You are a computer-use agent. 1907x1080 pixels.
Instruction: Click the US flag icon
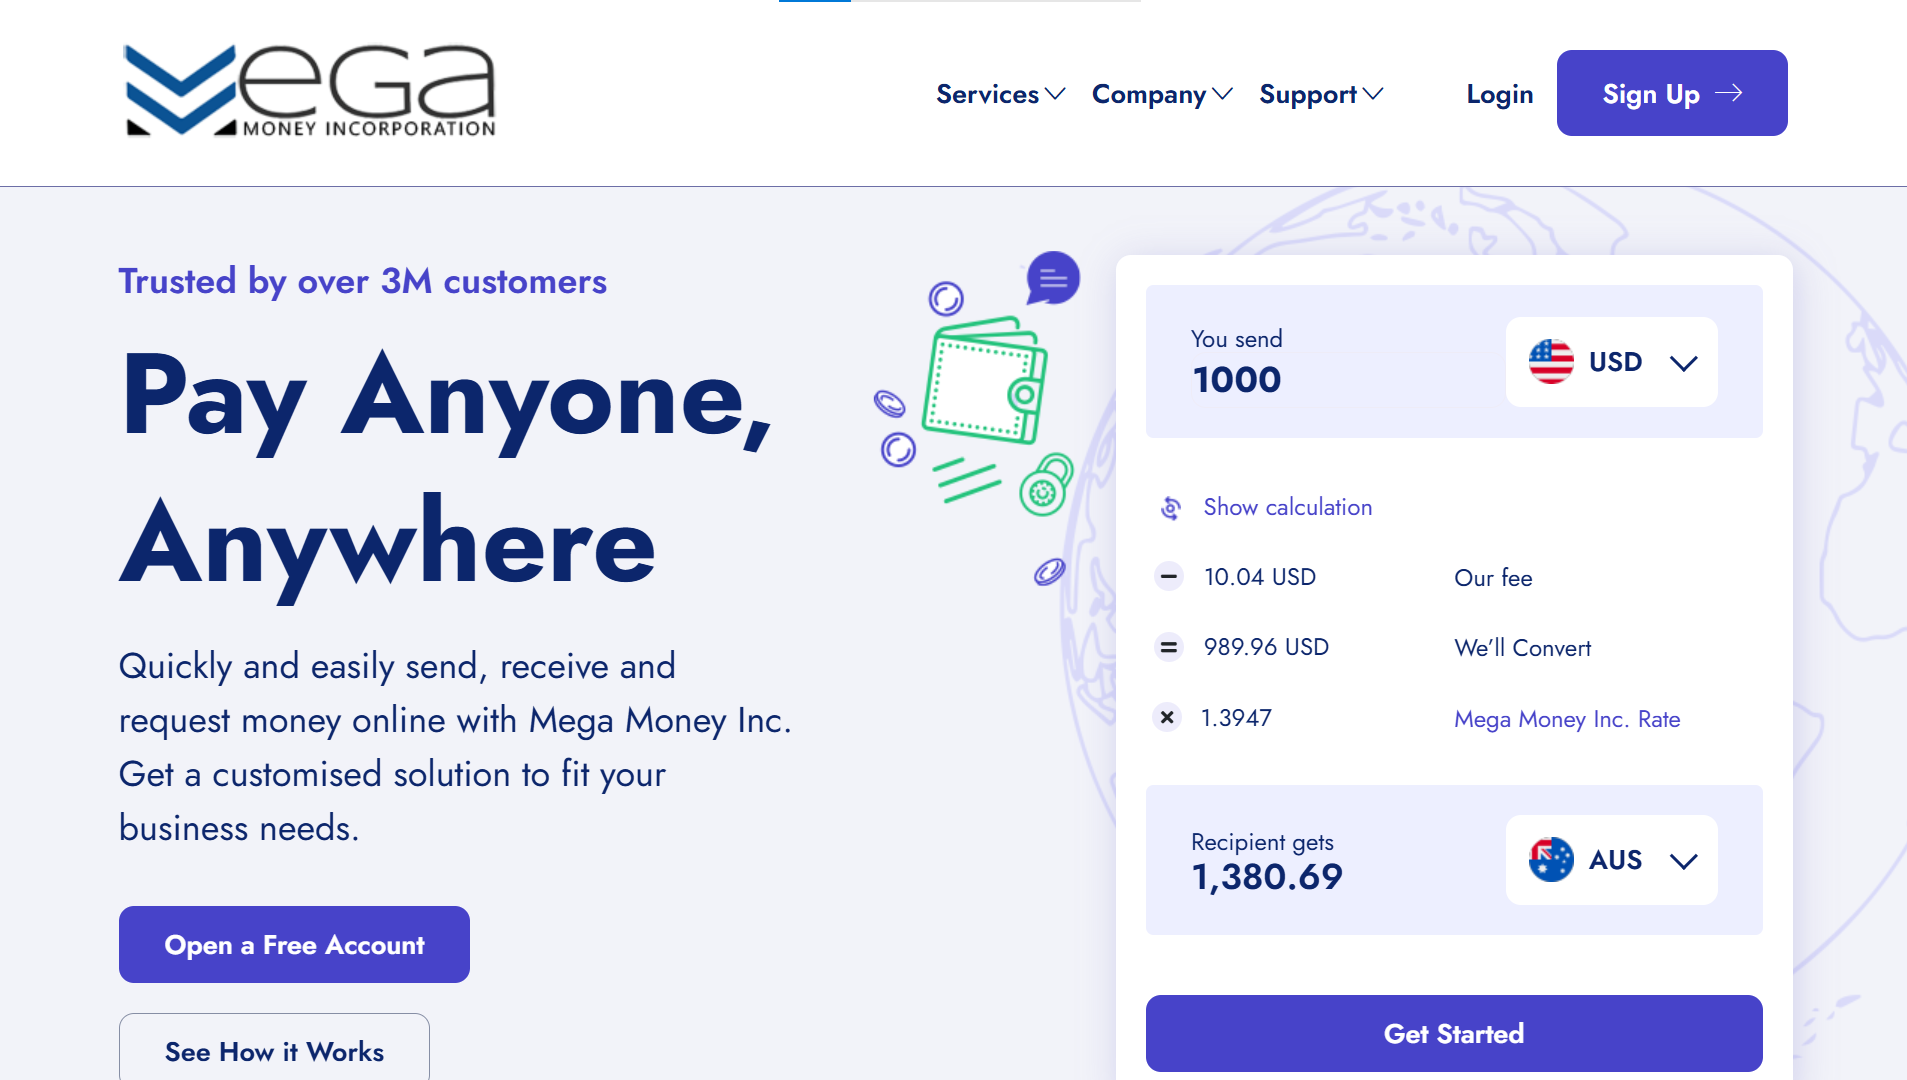(1551, 361)
